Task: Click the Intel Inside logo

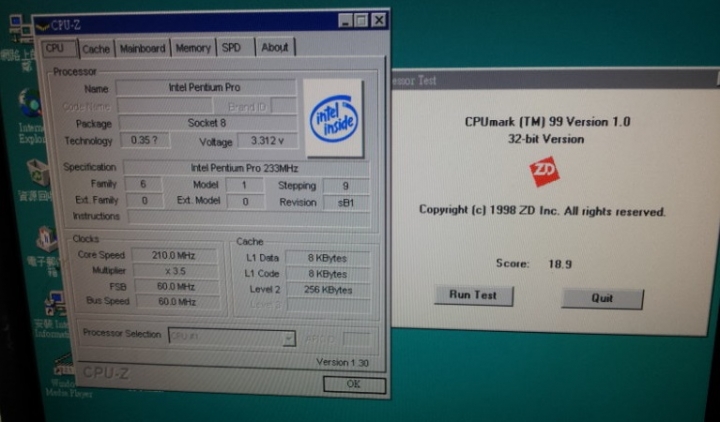Action: click(x=333, y=118)
